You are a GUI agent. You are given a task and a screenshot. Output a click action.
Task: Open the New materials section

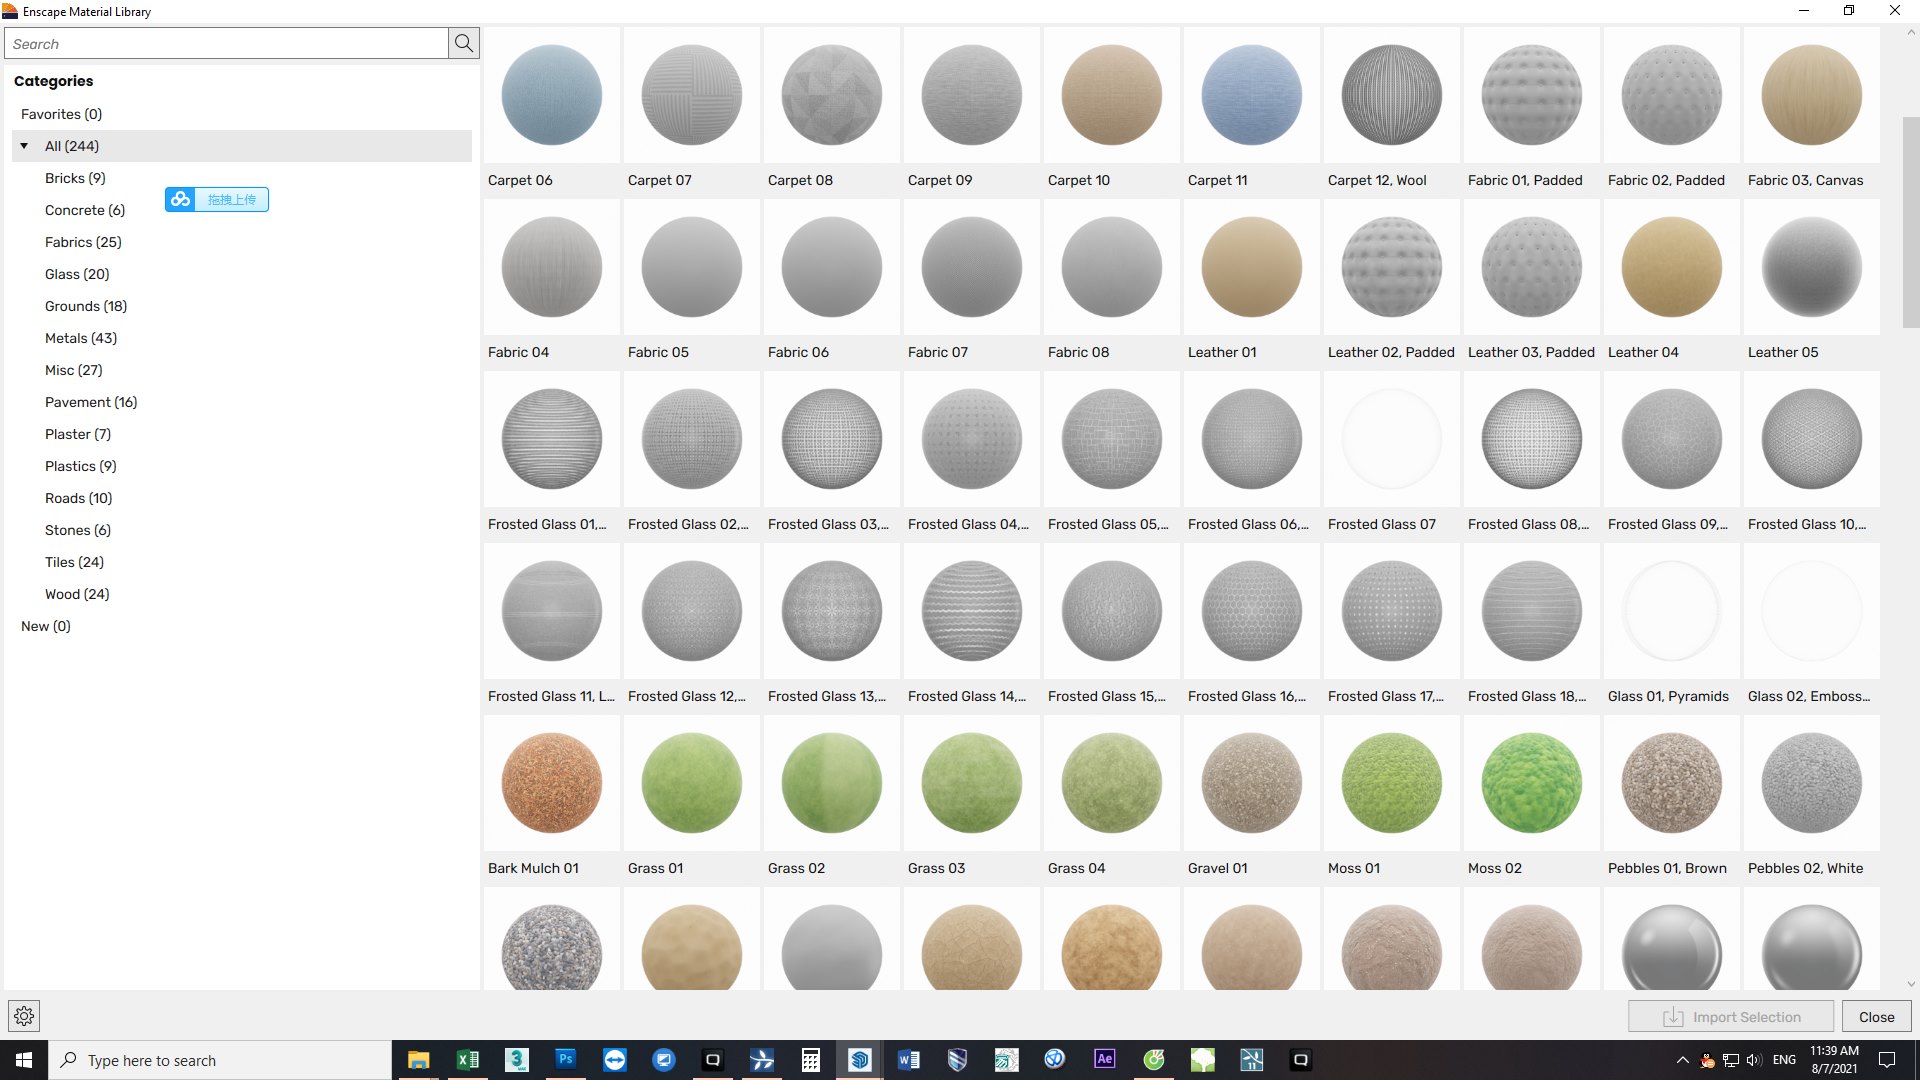point(45,625)
